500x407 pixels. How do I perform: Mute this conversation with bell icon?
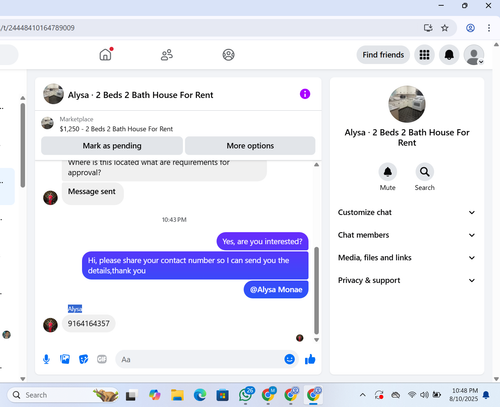tap(387, 172)
